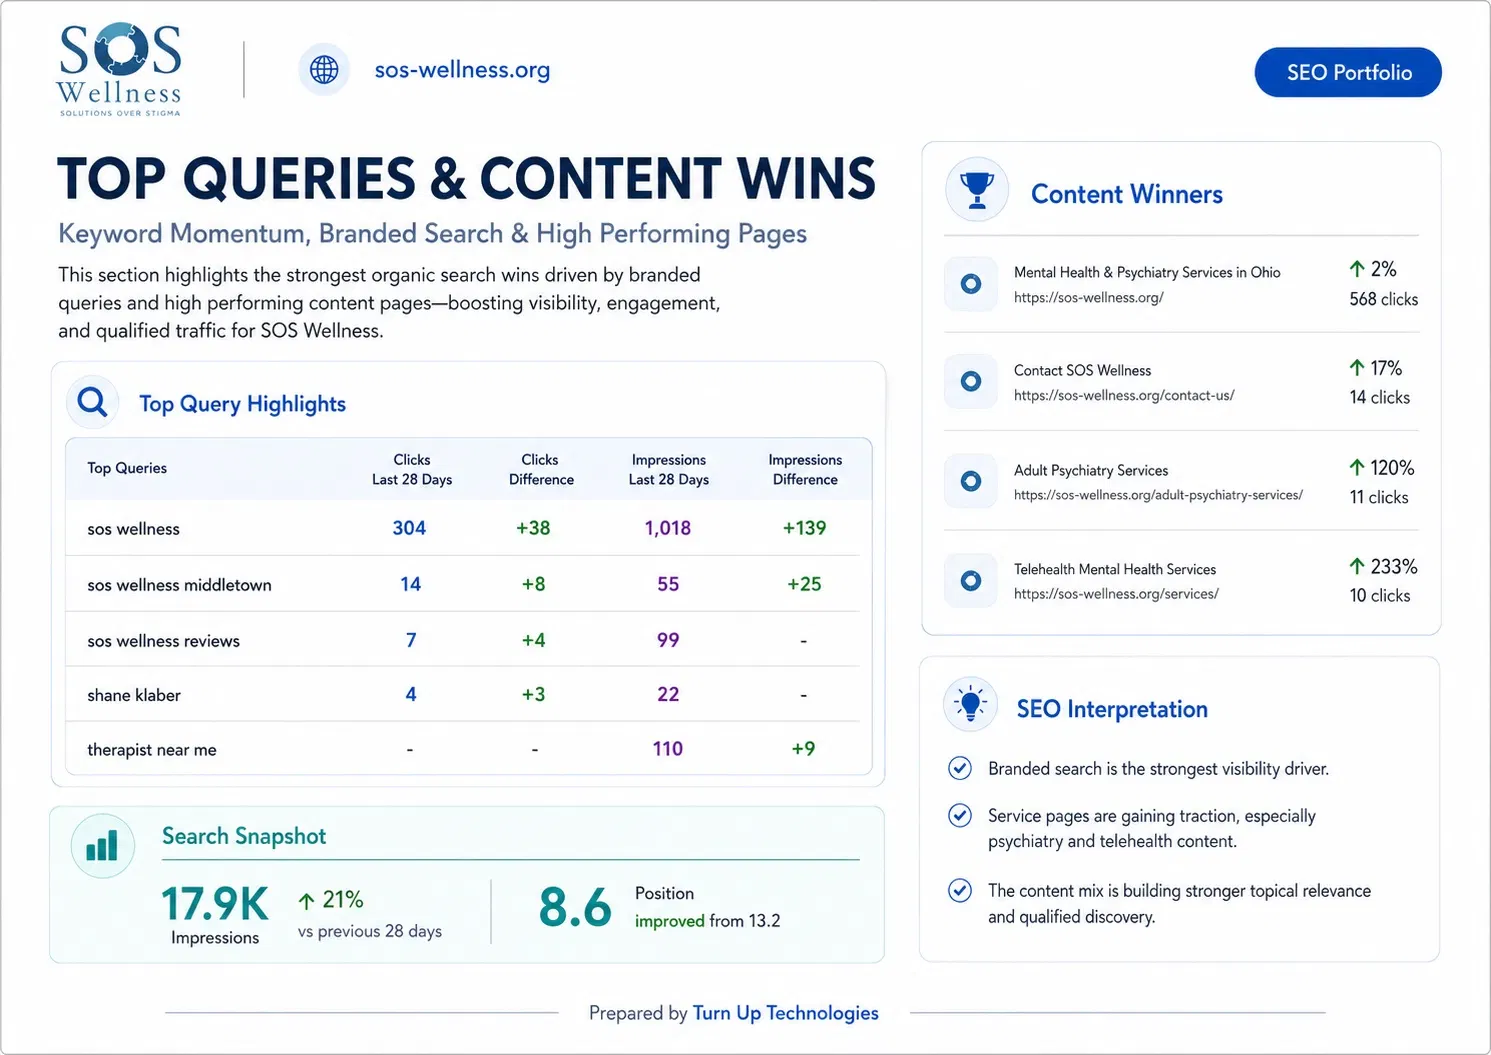Click the globe icon beside sos-wellness.org
The height and width of the screenshot is (1055, 1491).
pos(324,70)
